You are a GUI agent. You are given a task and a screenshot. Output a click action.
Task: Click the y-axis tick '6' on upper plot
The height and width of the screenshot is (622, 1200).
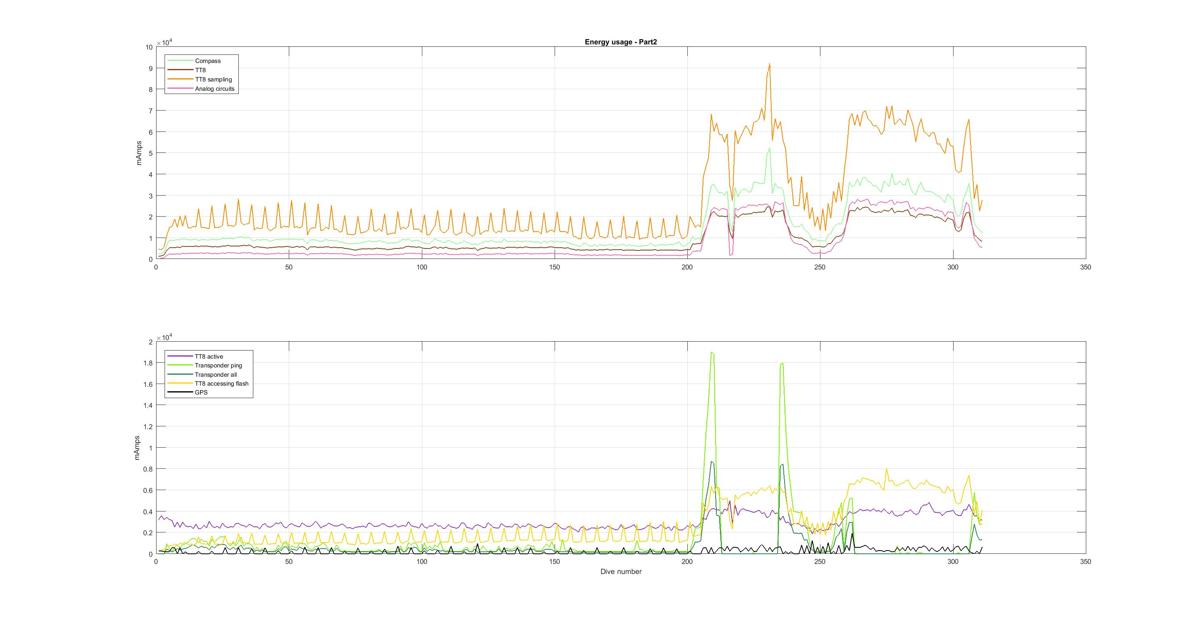click(x=151, y=132)
